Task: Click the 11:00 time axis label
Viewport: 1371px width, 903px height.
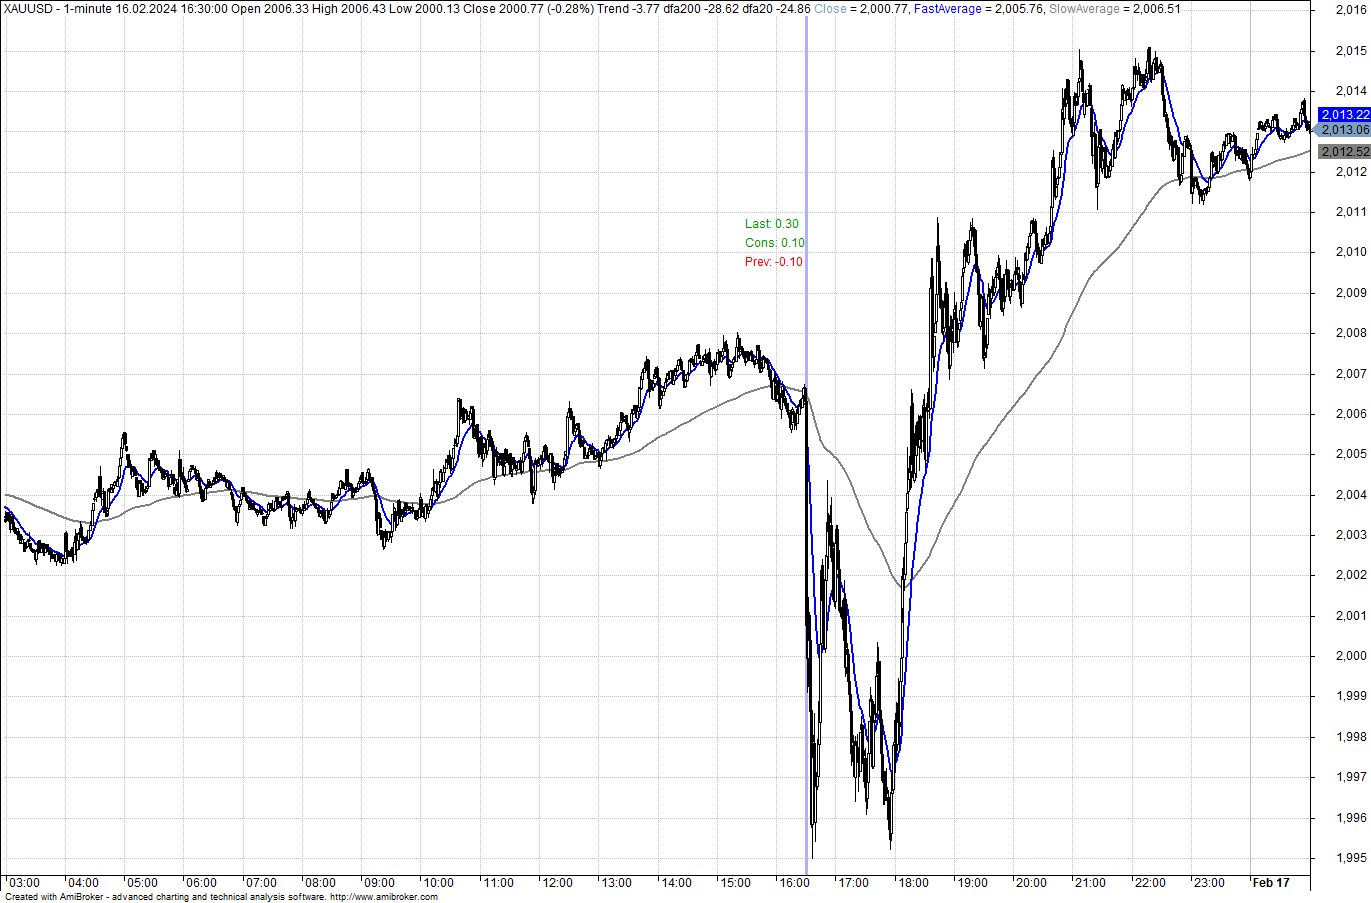Action: click(x=498, y=883)
